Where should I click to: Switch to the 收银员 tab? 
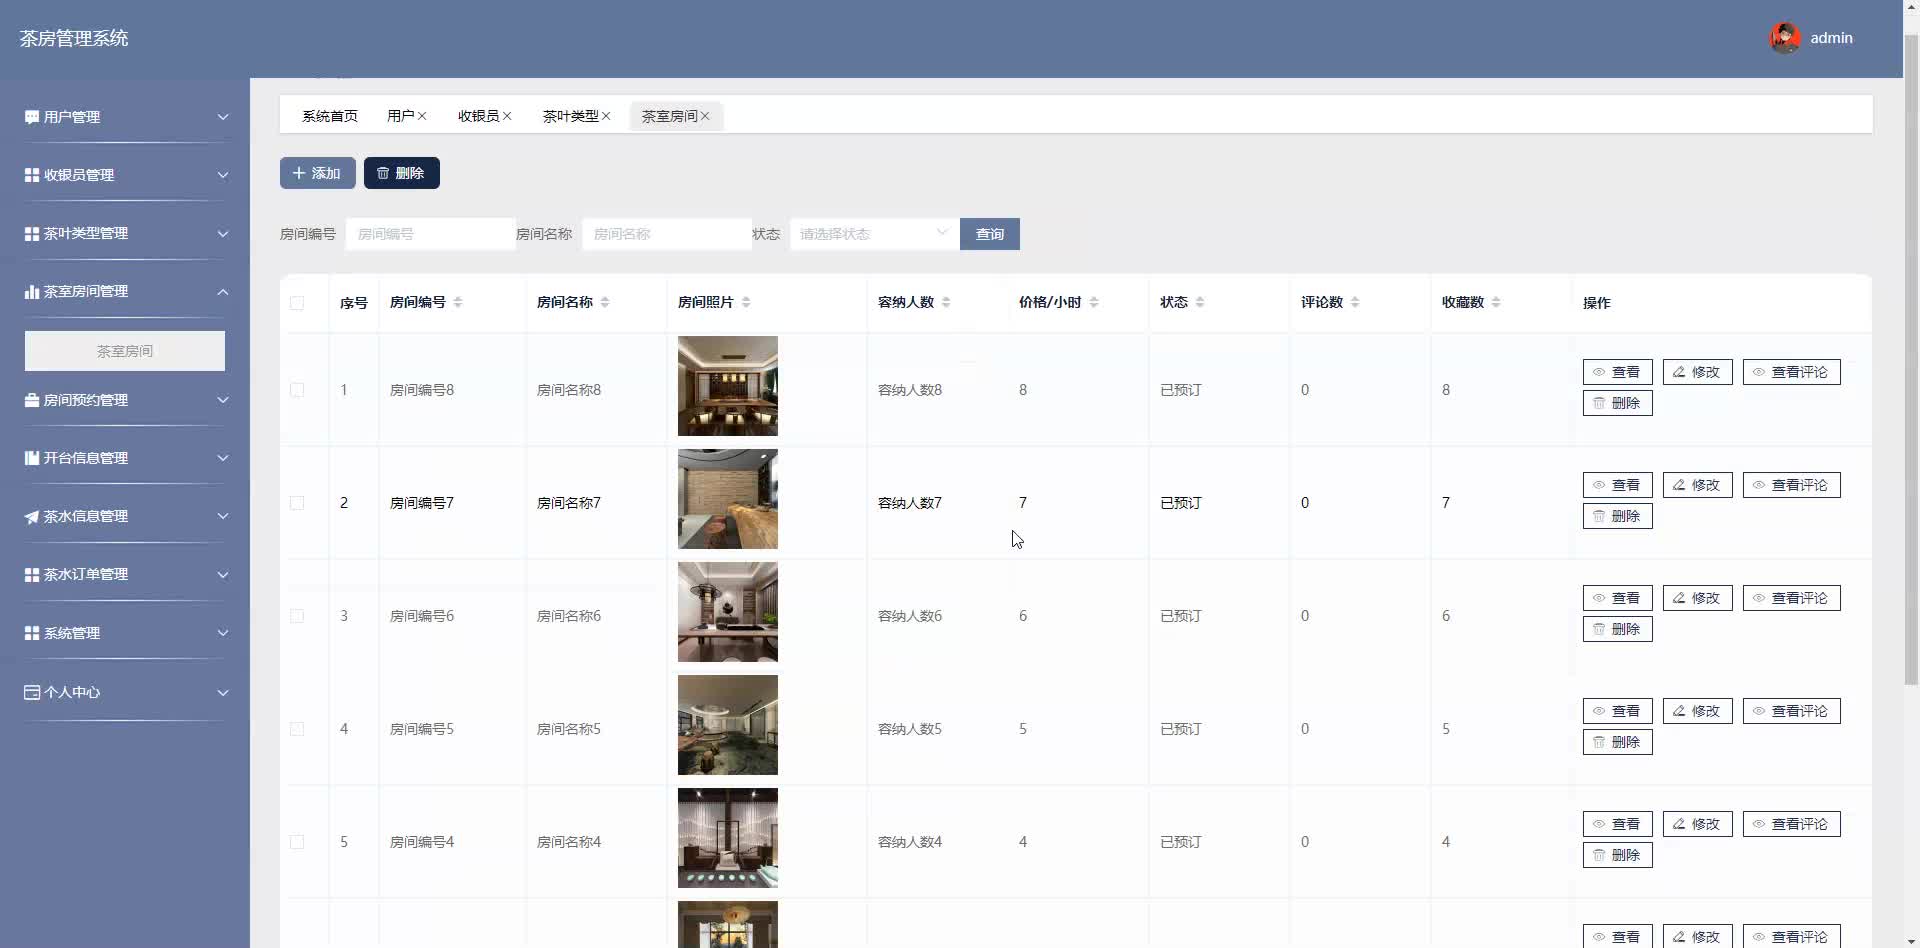pos(478,116)
